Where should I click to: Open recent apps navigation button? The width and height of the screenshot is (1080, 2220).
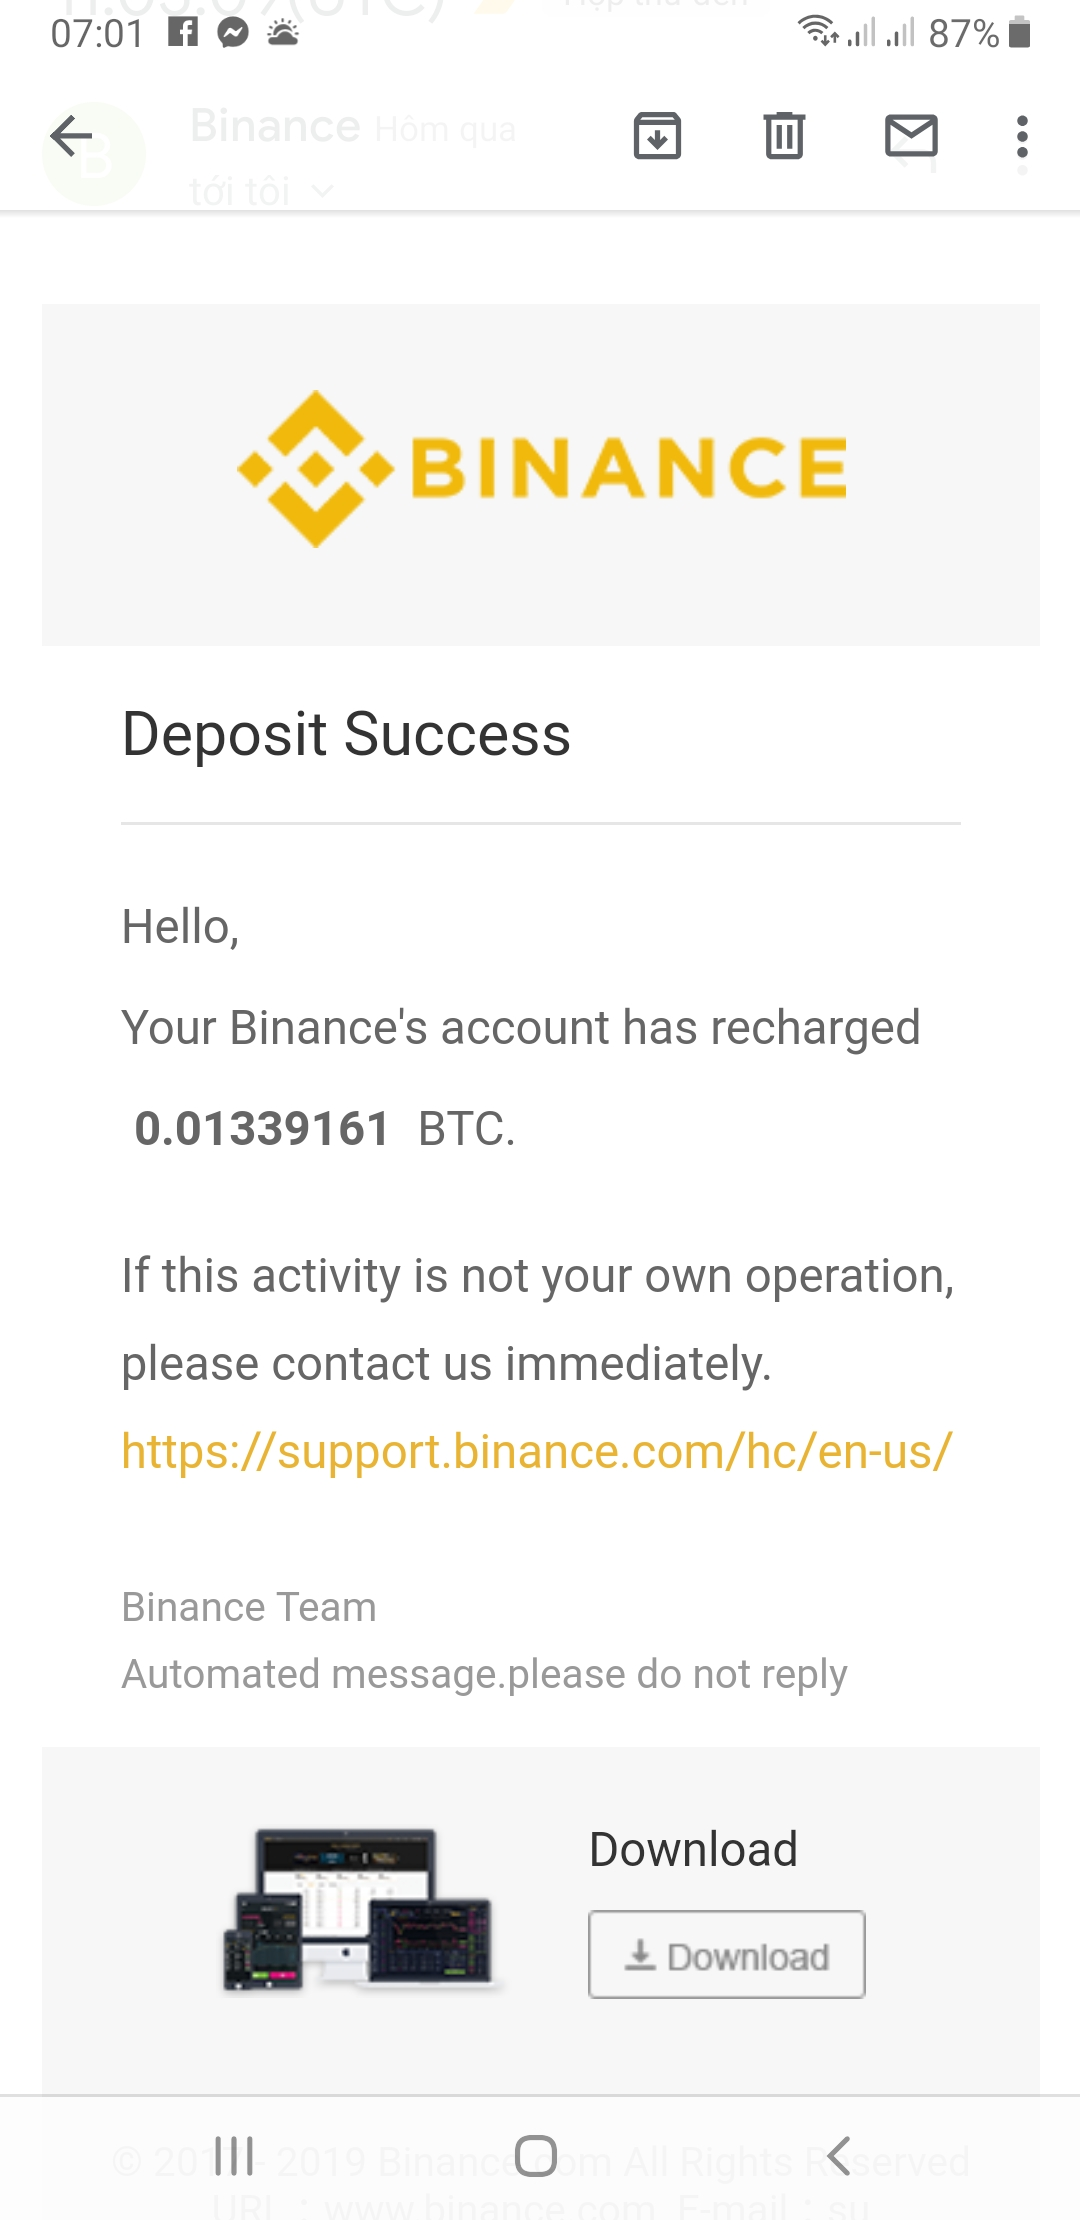tap(234, 2155)
